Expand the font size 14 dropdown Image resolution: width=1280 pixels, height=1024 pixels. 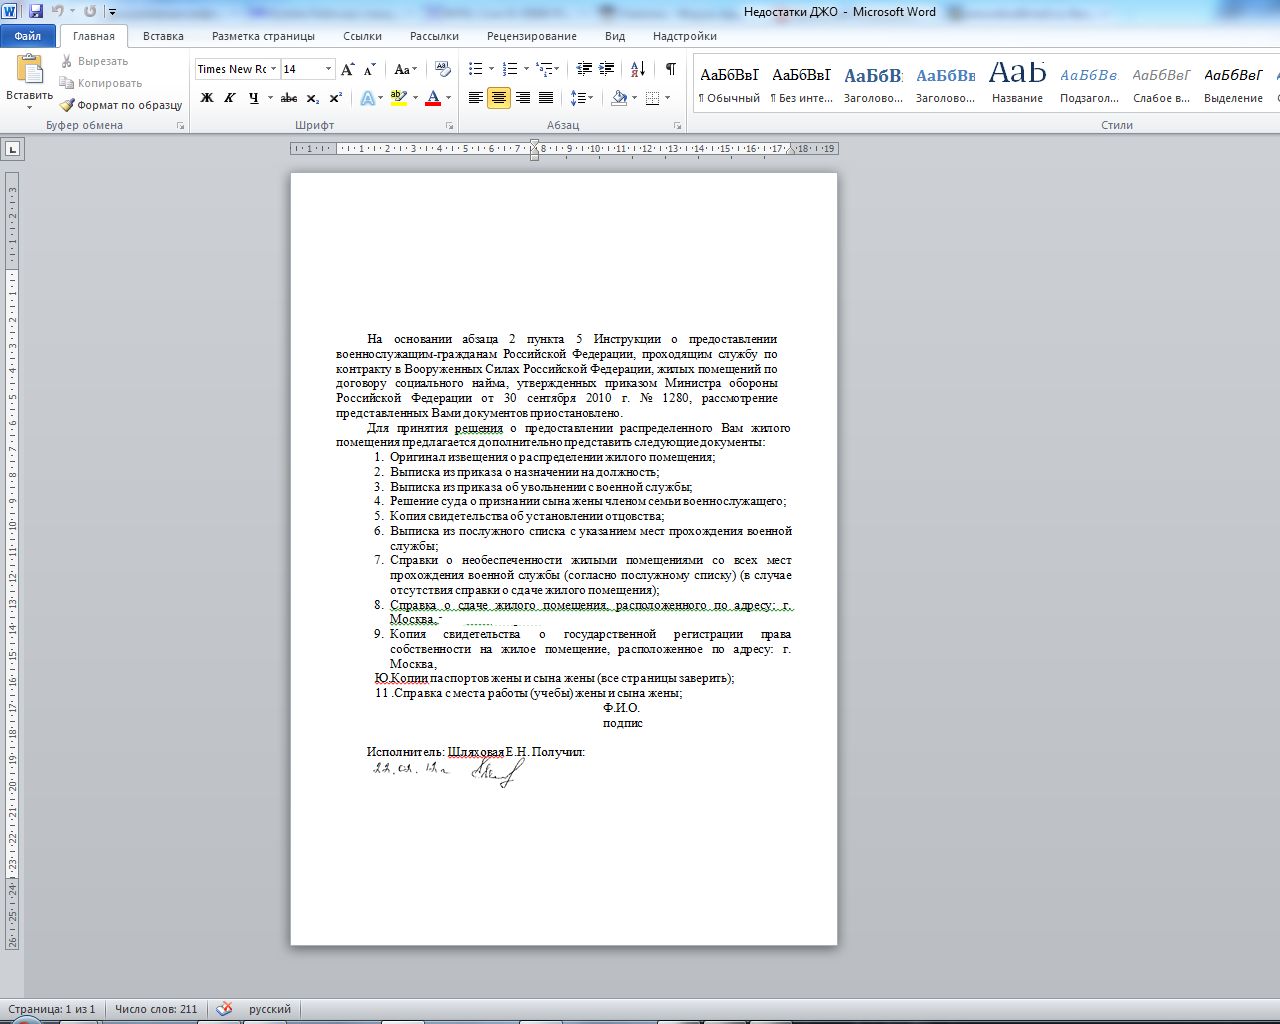328,69
